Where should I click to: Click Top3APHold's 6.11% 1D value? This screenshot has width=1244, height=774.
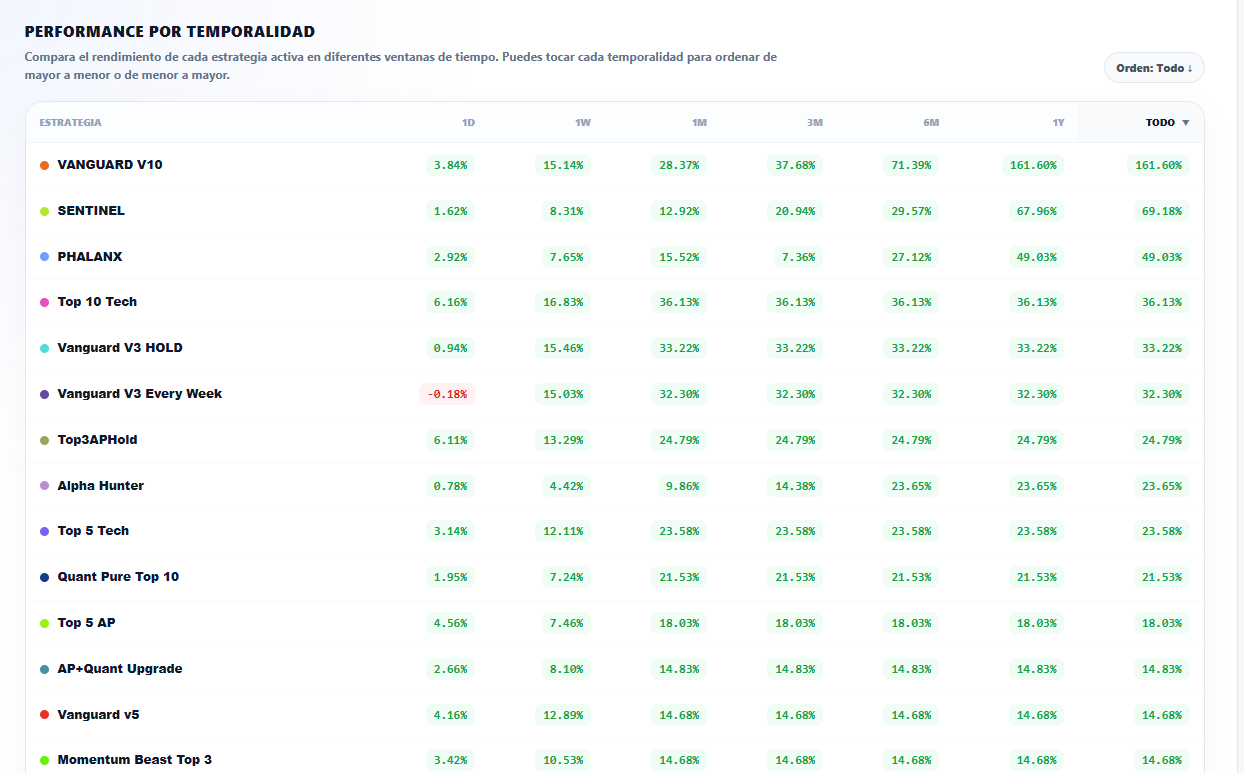click(451, 440)
